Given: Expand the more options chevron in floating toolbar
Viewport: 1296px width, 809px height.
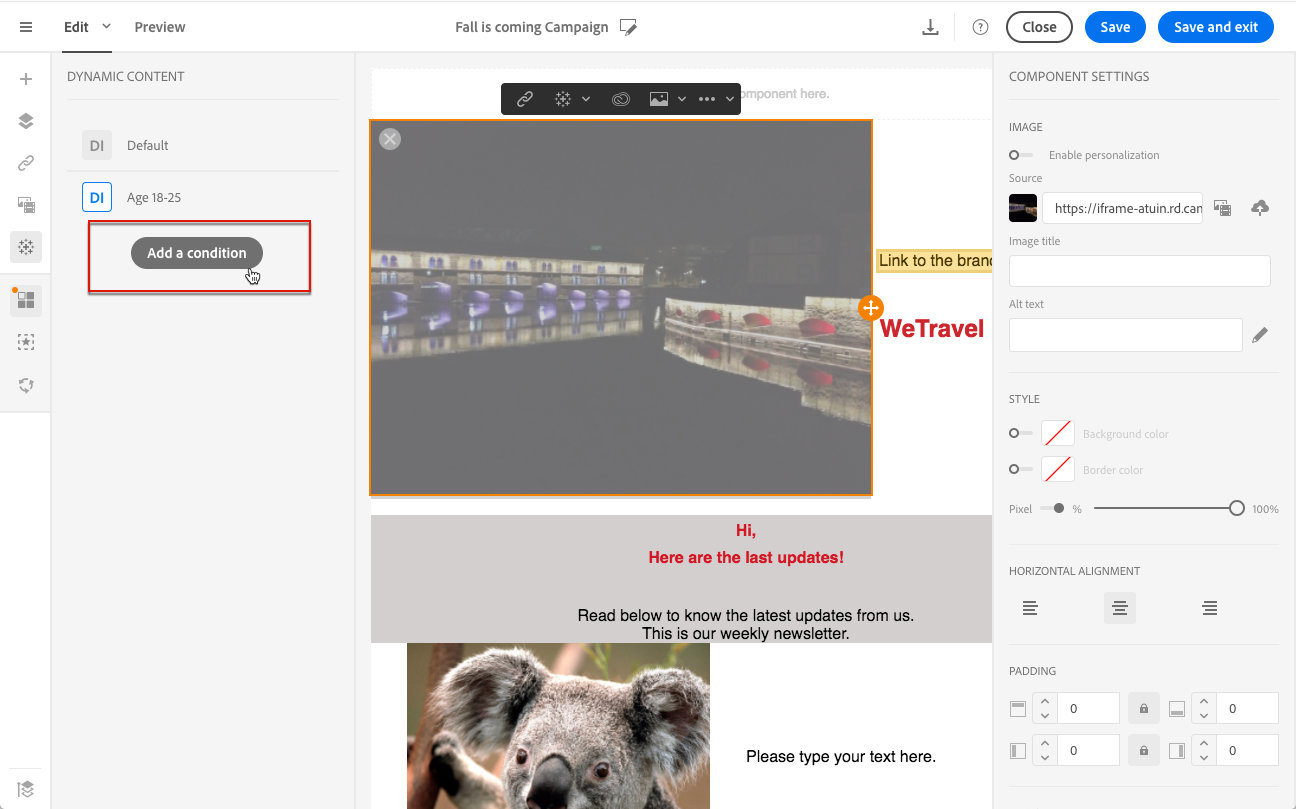Looking at the screenshot, I should pos(730,99).
